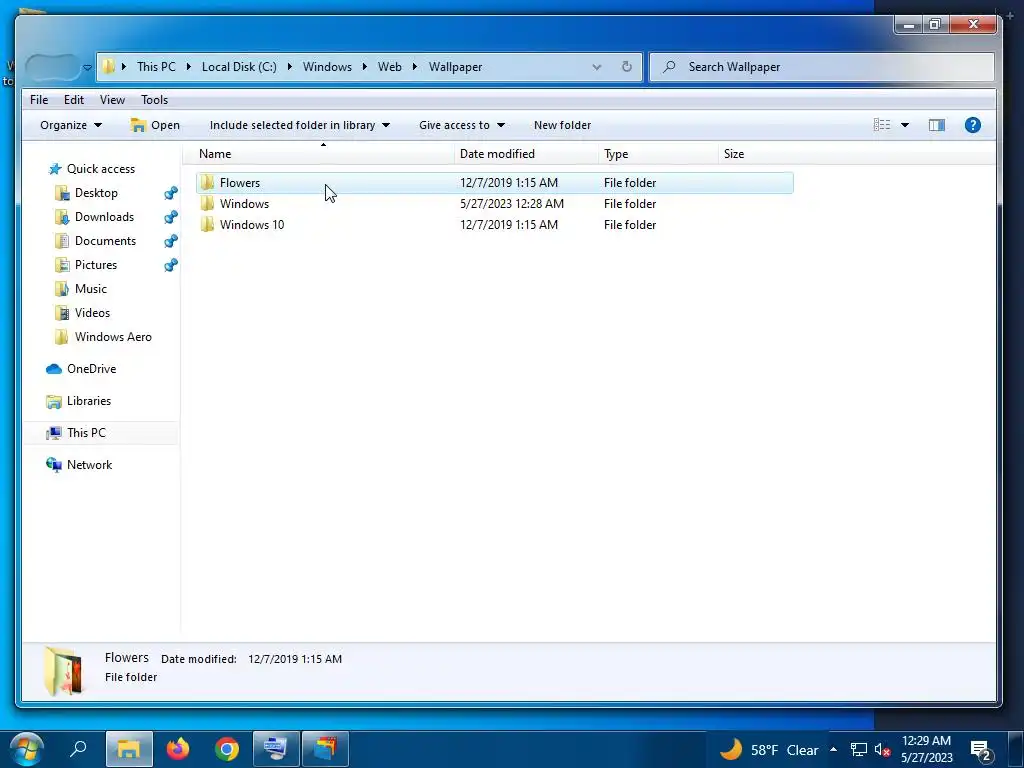Screen dimensions: 1024x768
Task: Click the change view layout icon
Action: tap(882, 125)
